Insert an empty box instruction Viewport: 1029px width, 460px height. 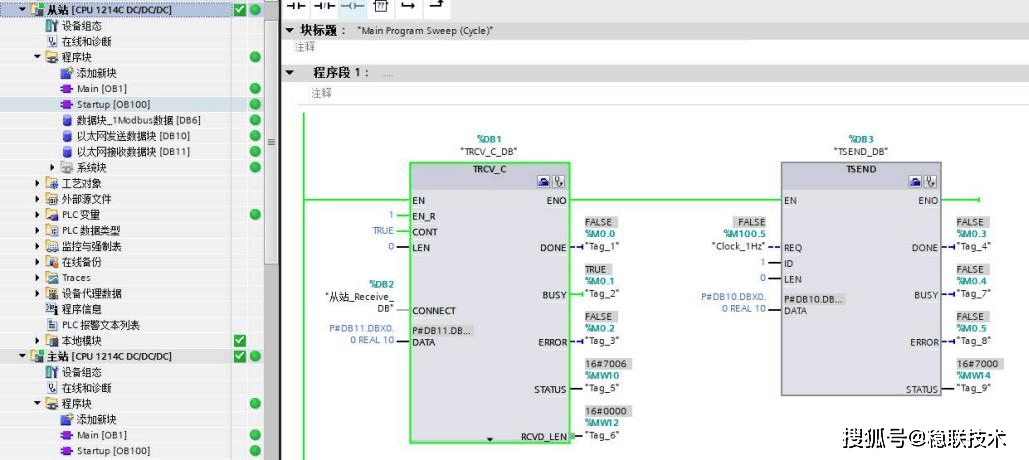pos(381,5)
